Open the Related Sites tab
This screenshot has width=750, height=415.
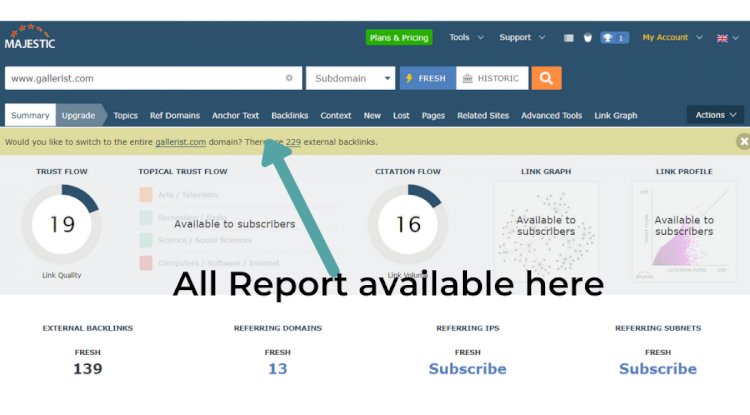[x=483, y=115]
